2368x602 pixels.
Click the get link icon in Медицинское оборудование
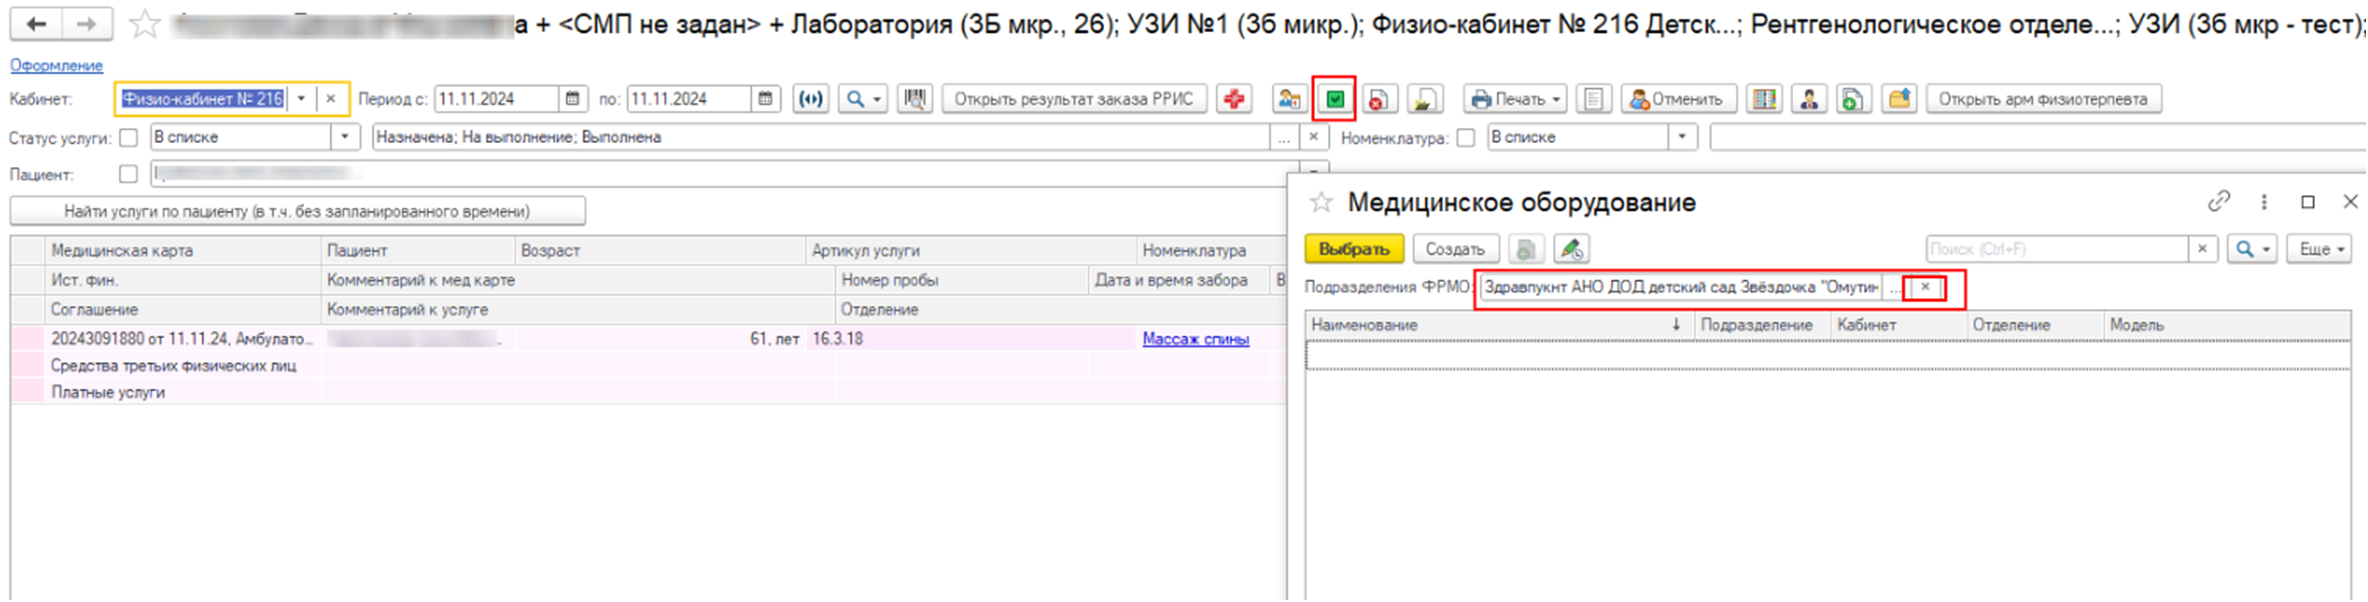click(2218, 202)
